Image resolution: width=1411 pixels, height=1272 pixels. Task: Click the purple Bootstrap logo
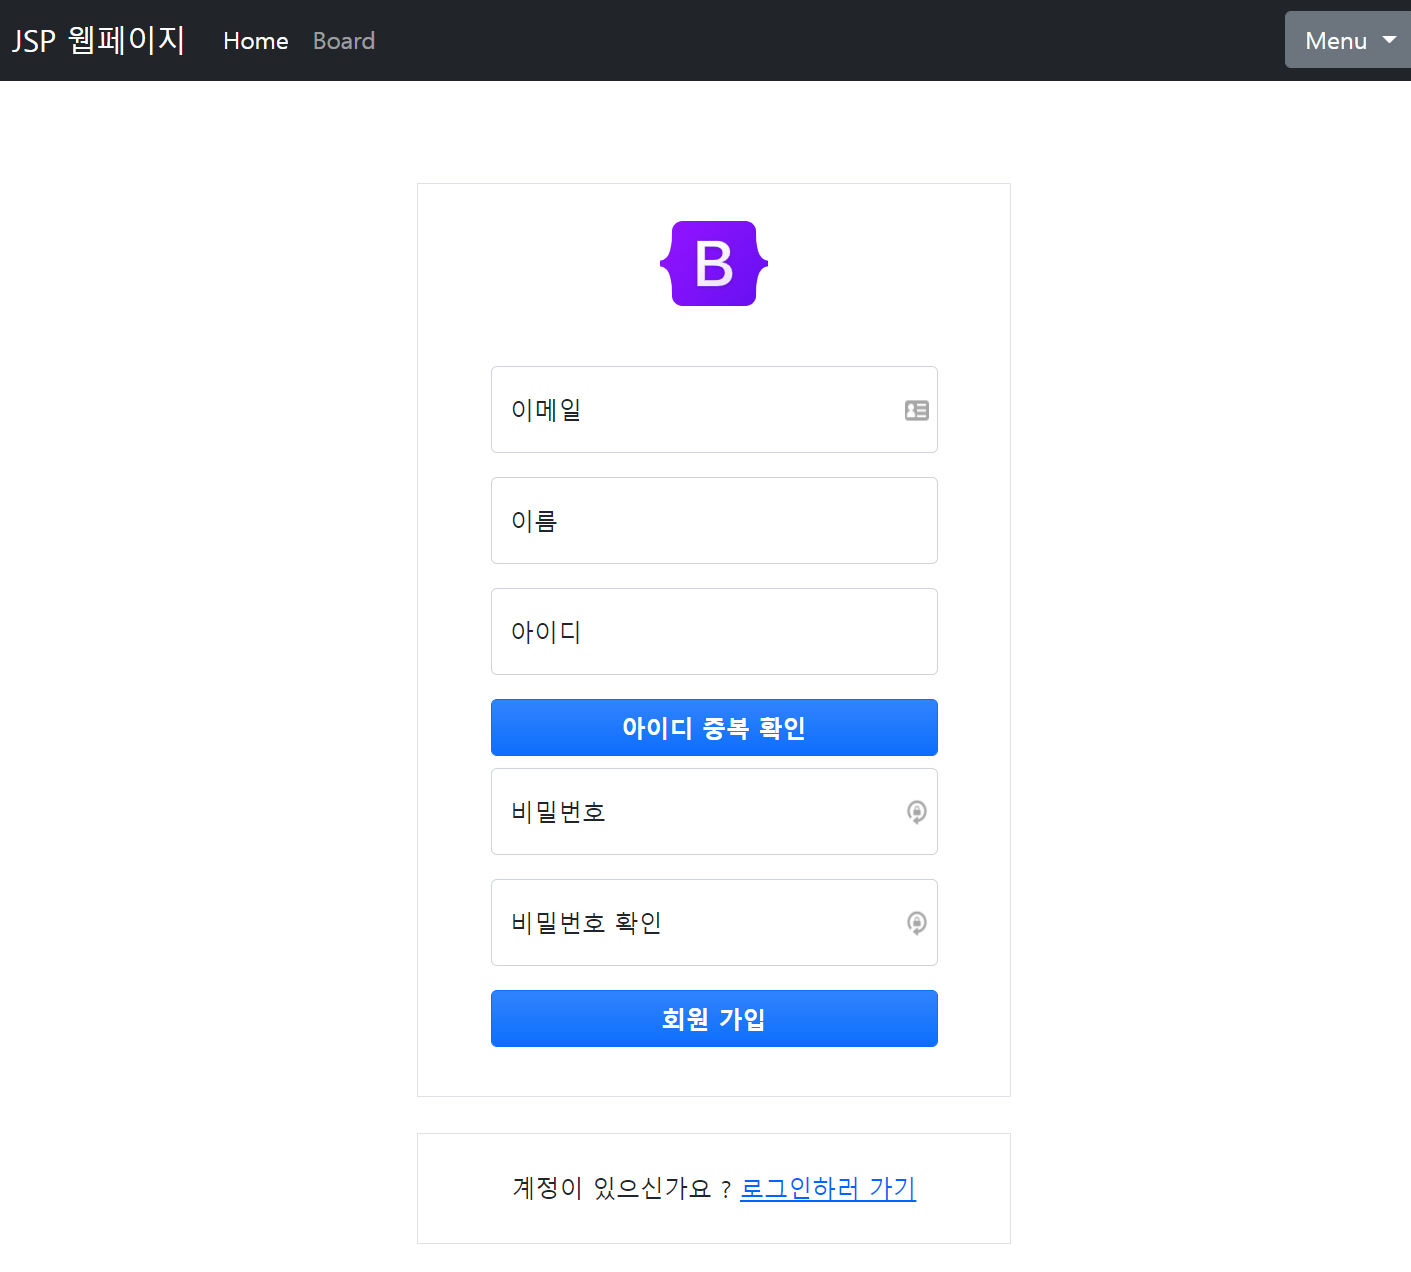click(714, 263)
